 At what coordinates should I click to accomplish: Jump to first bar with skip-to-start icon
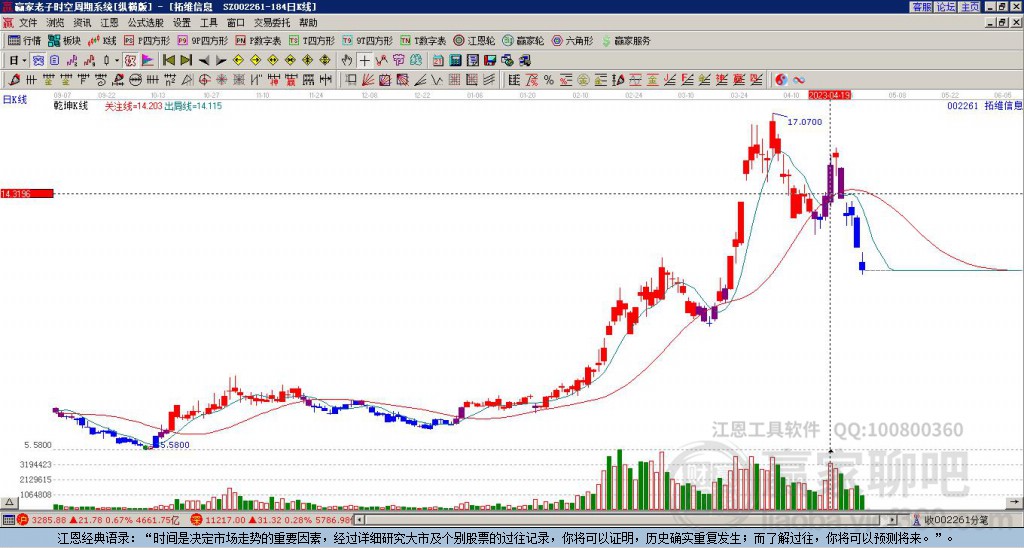point(169,61)
